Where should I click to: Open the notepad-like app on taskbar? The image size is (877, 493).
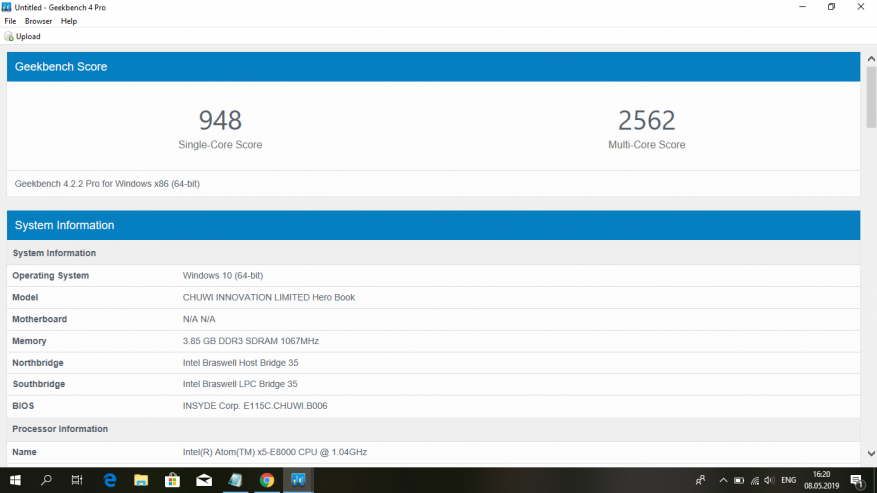click(235, 480)
